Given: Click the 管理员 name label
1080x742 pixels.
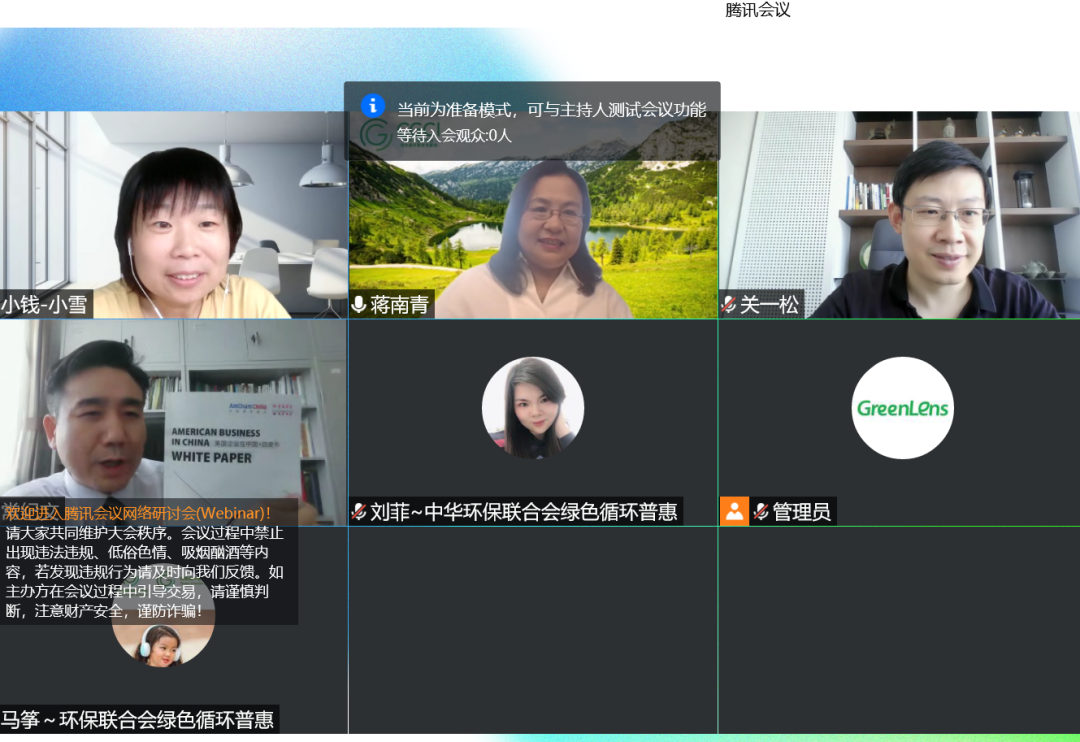Looking at the screenshot, I should point(801,512).
